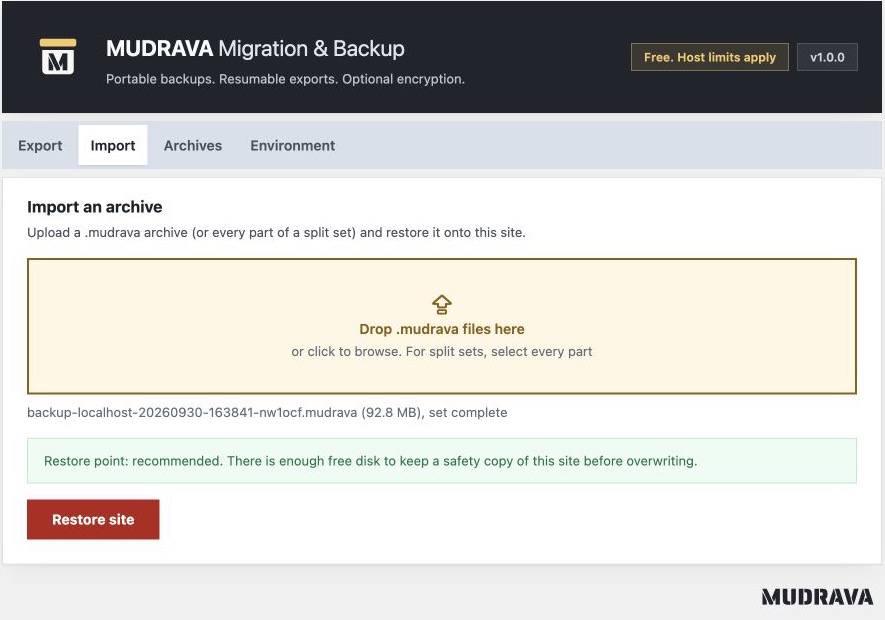
Task: Click the Restore point recommended notice
Action: pyautogui.click(x=442, y=461)
